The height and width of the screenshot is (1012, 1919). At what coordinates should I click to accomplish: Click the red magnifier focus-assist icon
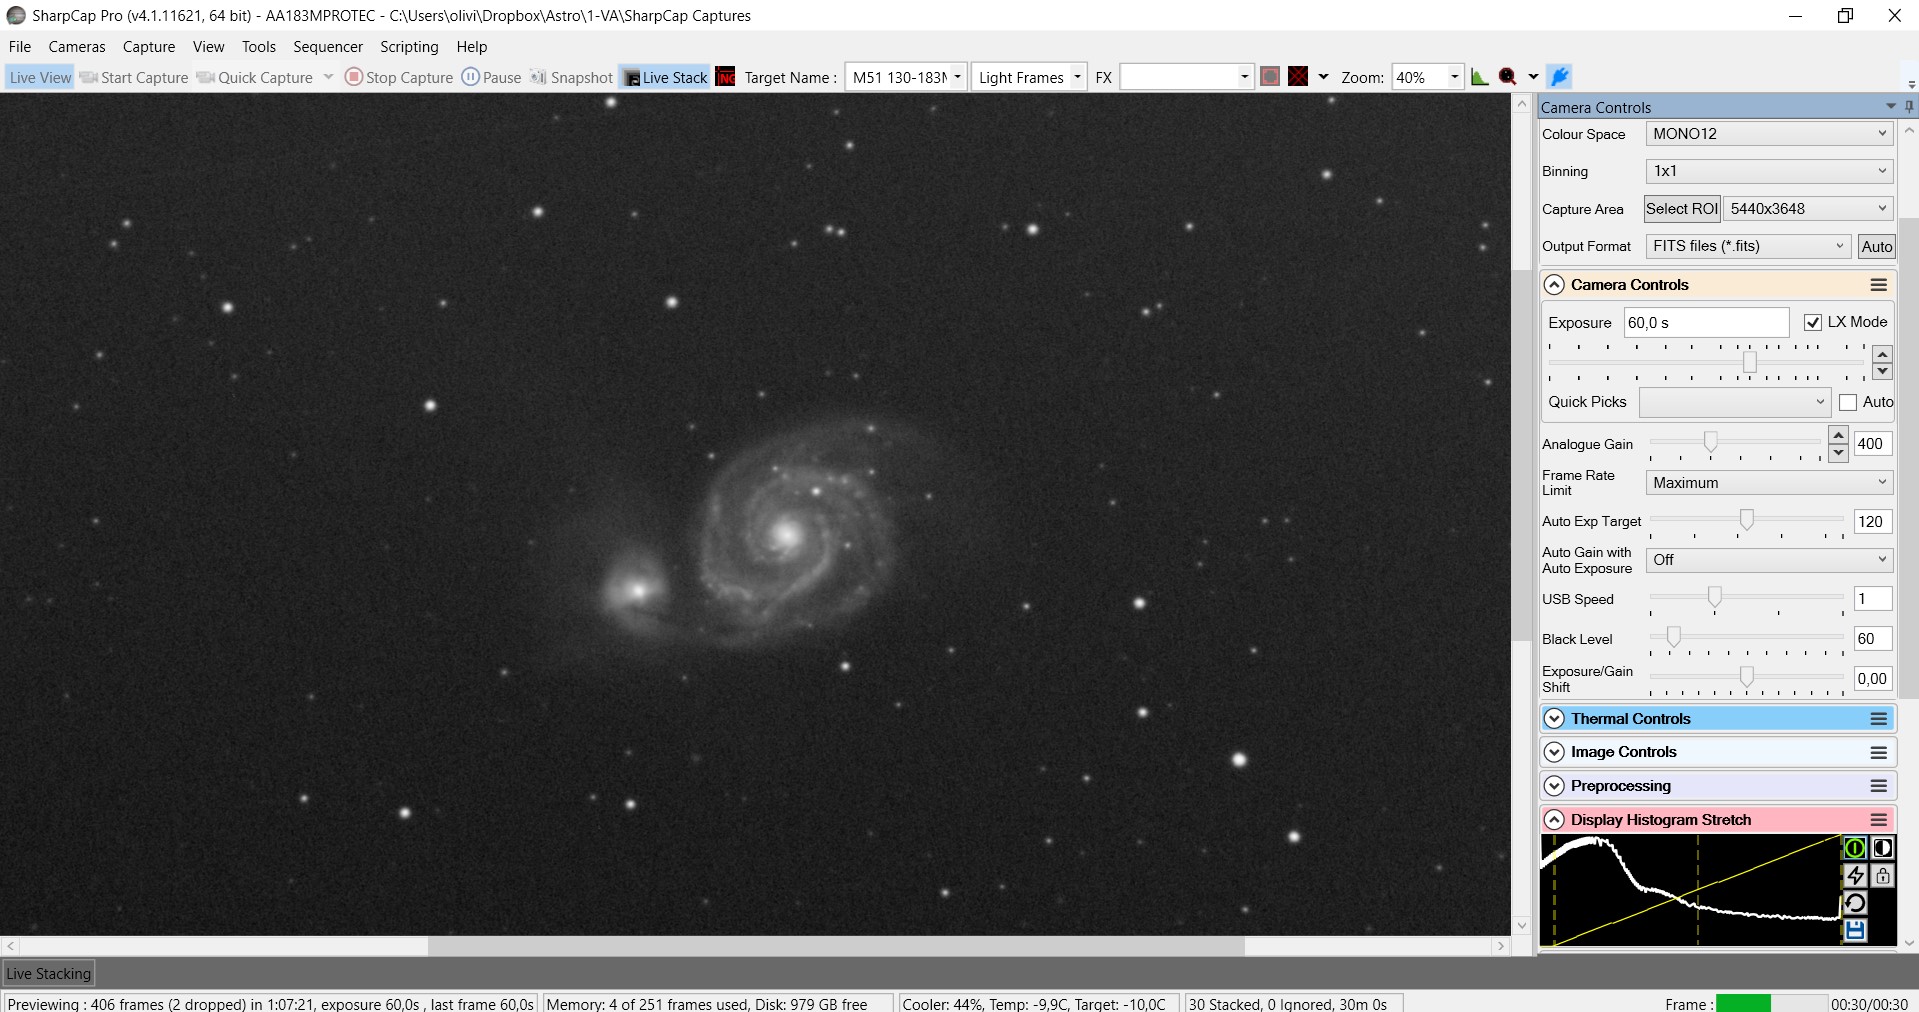click(x=1507, y=77)
